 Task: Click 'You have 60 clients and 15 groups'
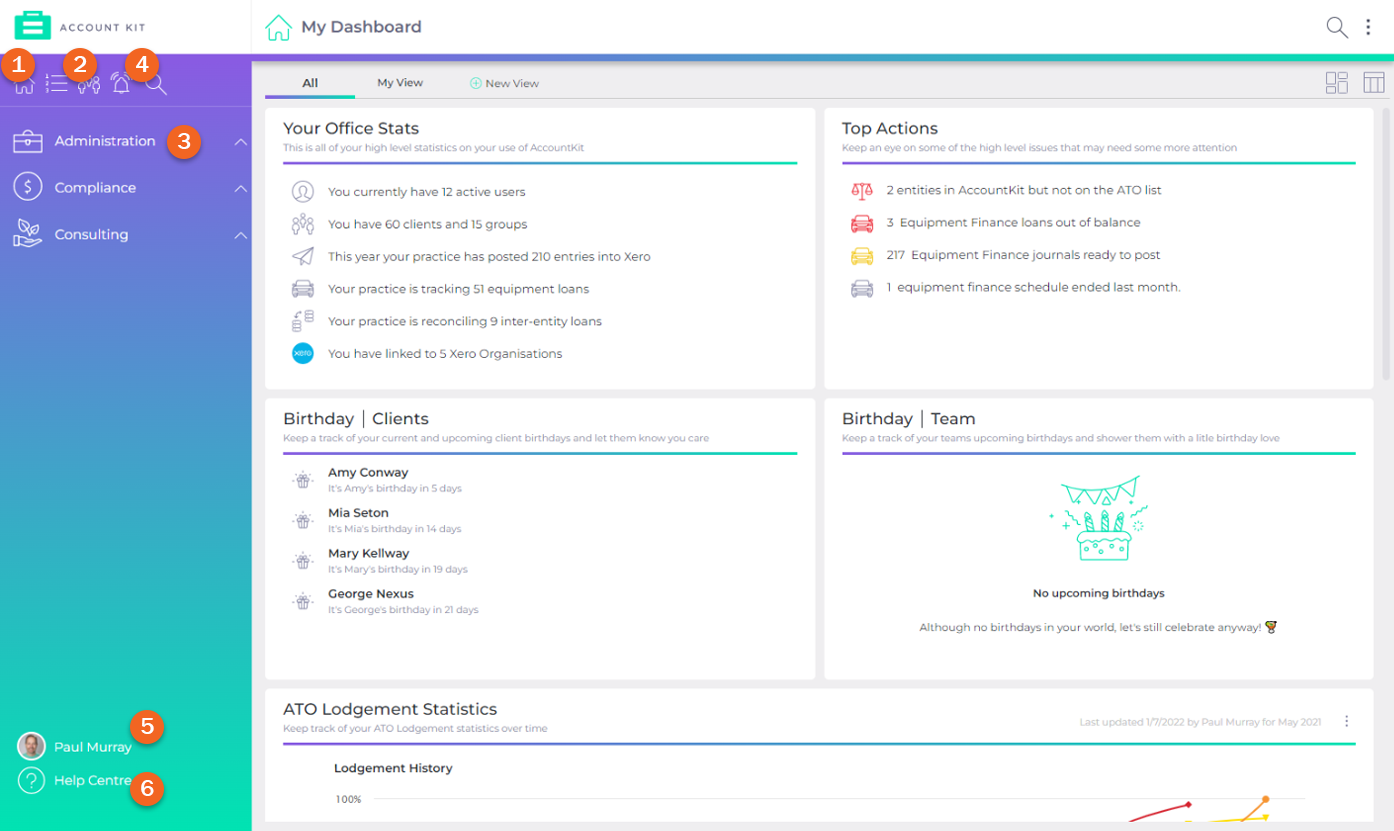pos(428,224)
